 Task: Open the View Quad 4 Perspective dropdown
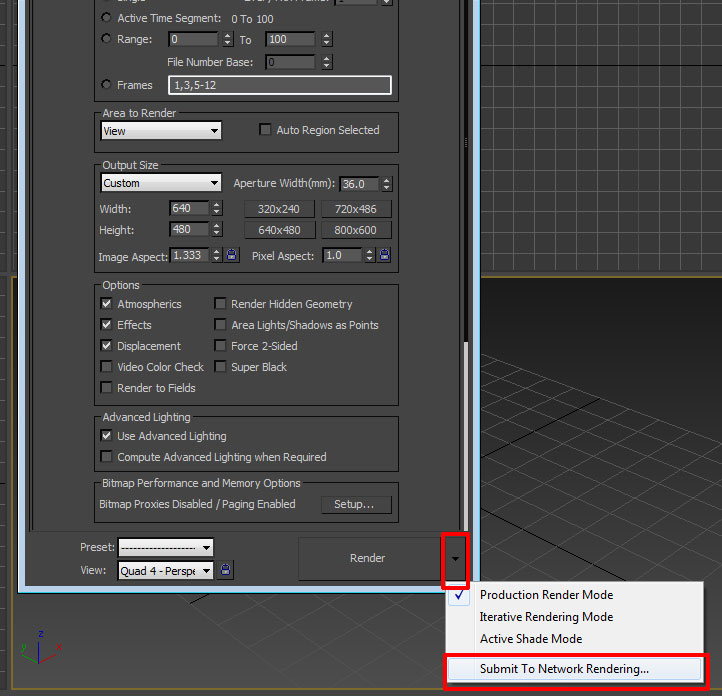pyautogui.click(x=165, y=571)
